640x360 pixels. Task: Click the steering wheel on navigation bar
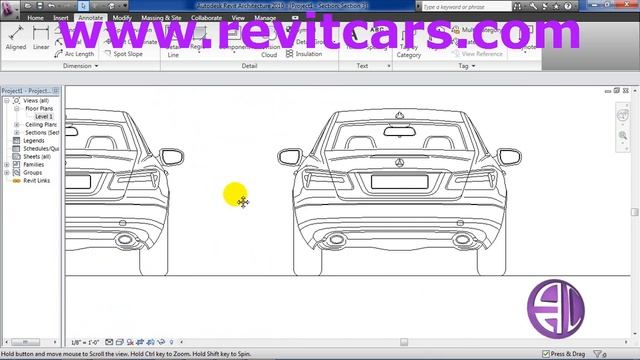(622, 116)
